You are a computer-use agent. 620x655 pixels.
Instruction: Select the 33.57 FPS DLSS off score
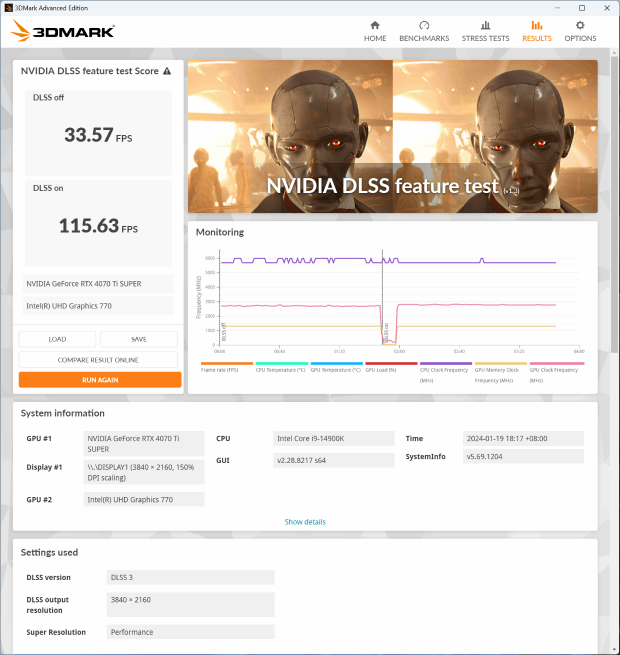pyautogui.click(x=98, y=135)
